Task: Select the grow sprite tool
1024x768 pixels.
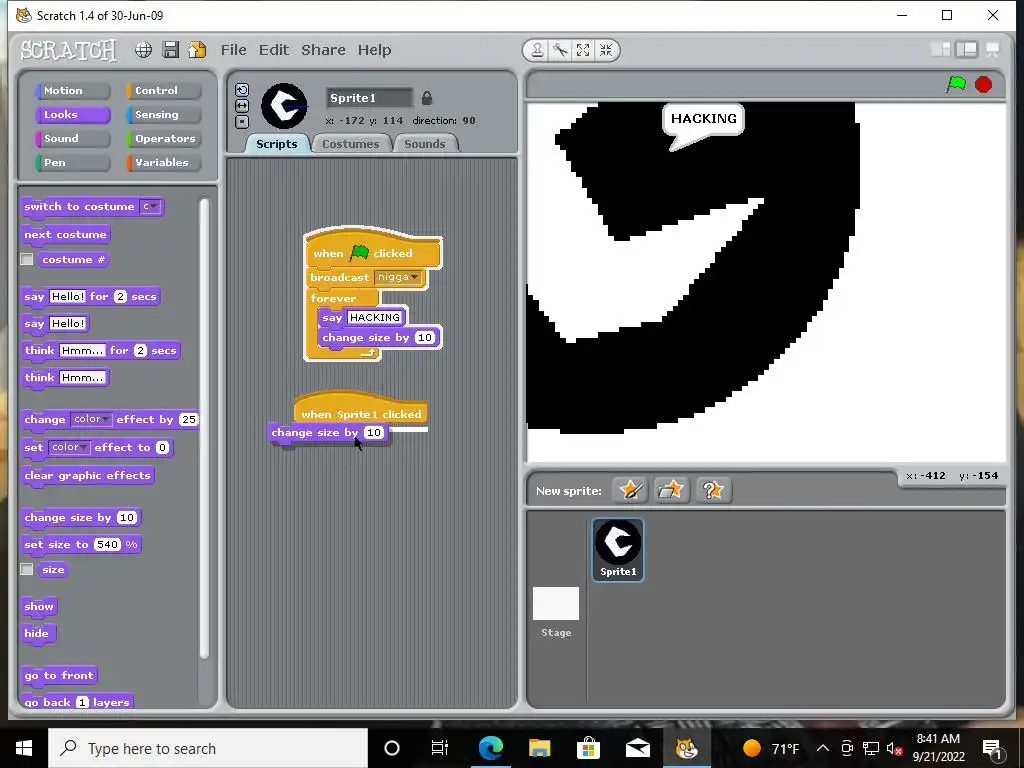Action: (x=583, y=50)
